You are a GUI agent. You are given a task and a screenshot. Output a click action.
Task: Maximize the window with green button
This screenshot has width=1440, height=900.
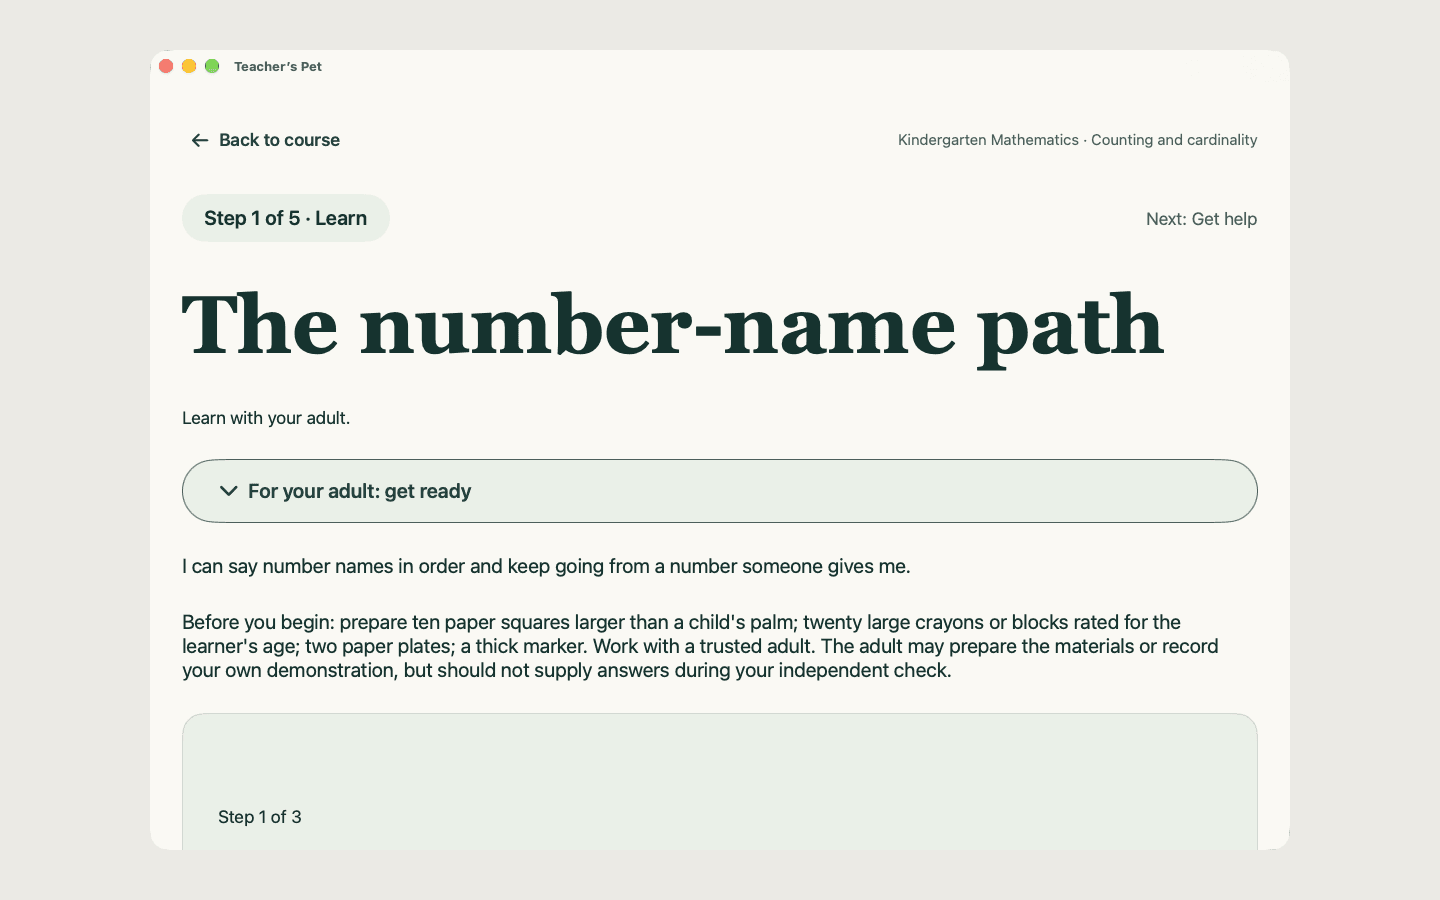212,66
